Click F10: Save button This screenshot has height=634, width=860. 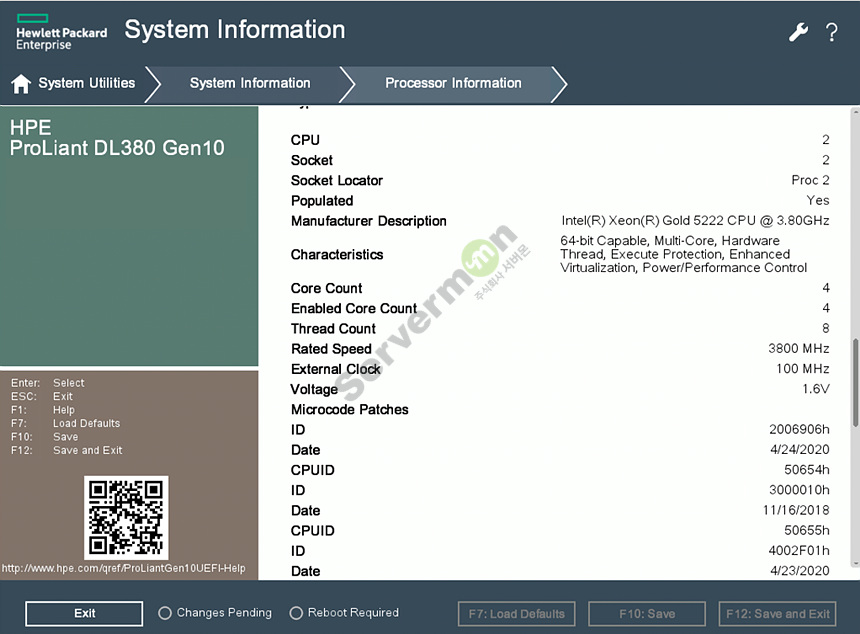point(647,614)
